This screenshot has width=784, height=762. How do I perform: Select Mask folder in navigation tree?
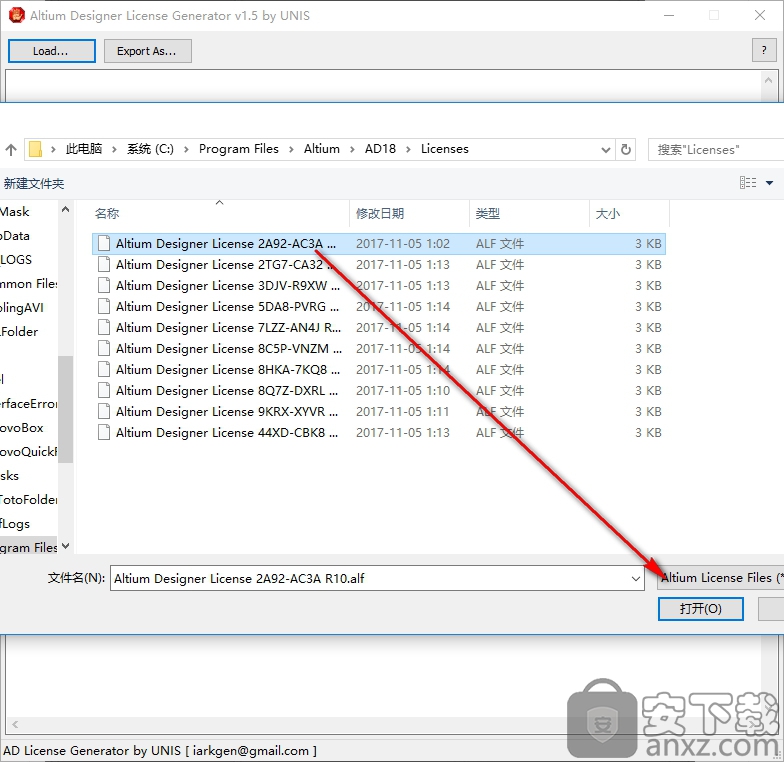[x=14, y=212]
